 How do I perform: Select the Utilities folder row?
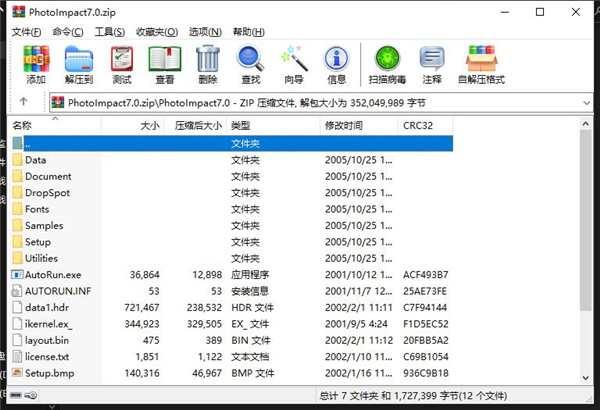[232, 258]
